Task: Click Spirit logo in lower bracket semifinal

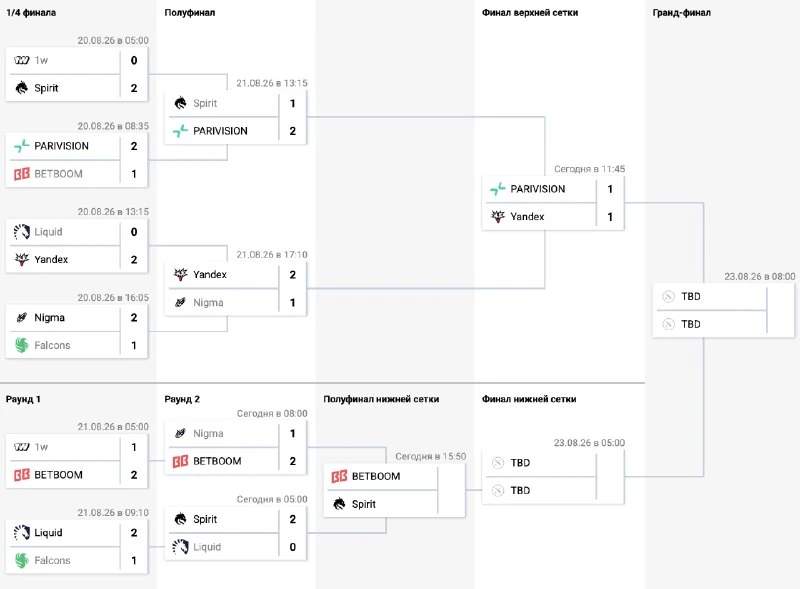Action: coord(339,504)
